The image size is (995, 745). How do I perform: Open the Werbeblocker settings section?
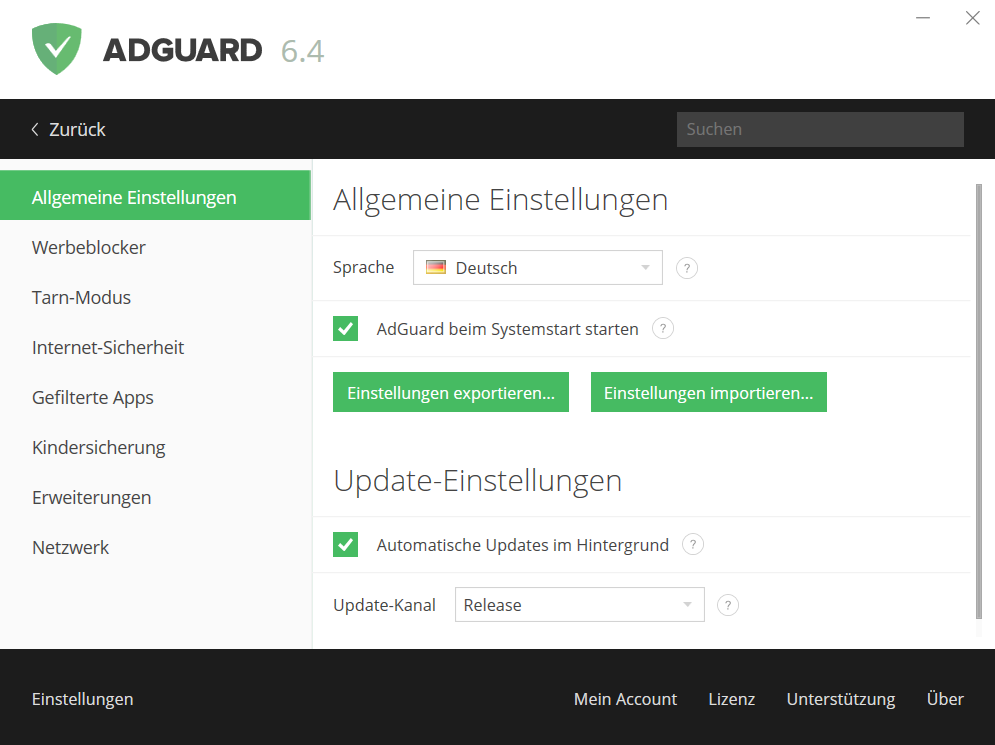click(x=89, y=247)
